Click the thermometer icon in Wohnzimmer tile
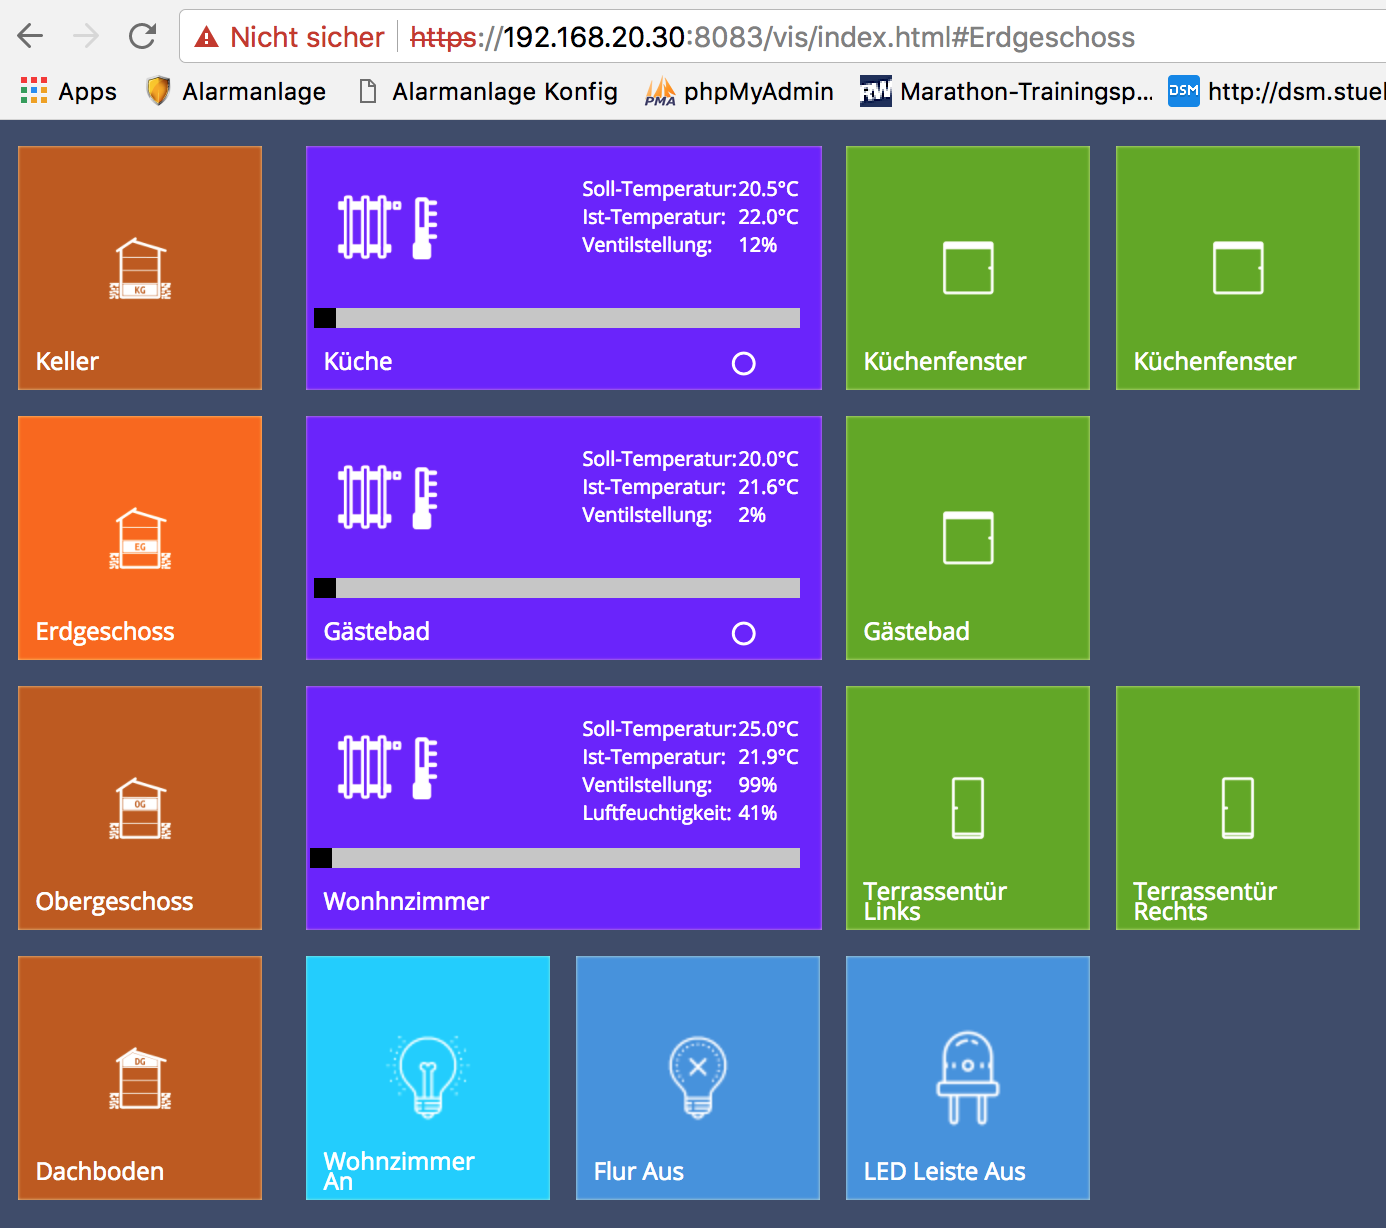 point(425,768)
